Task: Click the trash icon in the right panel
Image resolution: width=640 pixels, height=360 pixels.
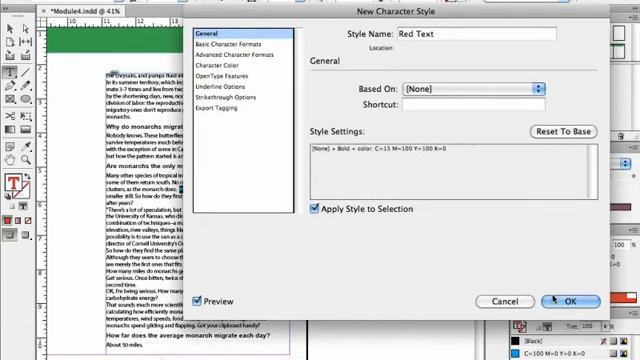Action: pos(620,136)
